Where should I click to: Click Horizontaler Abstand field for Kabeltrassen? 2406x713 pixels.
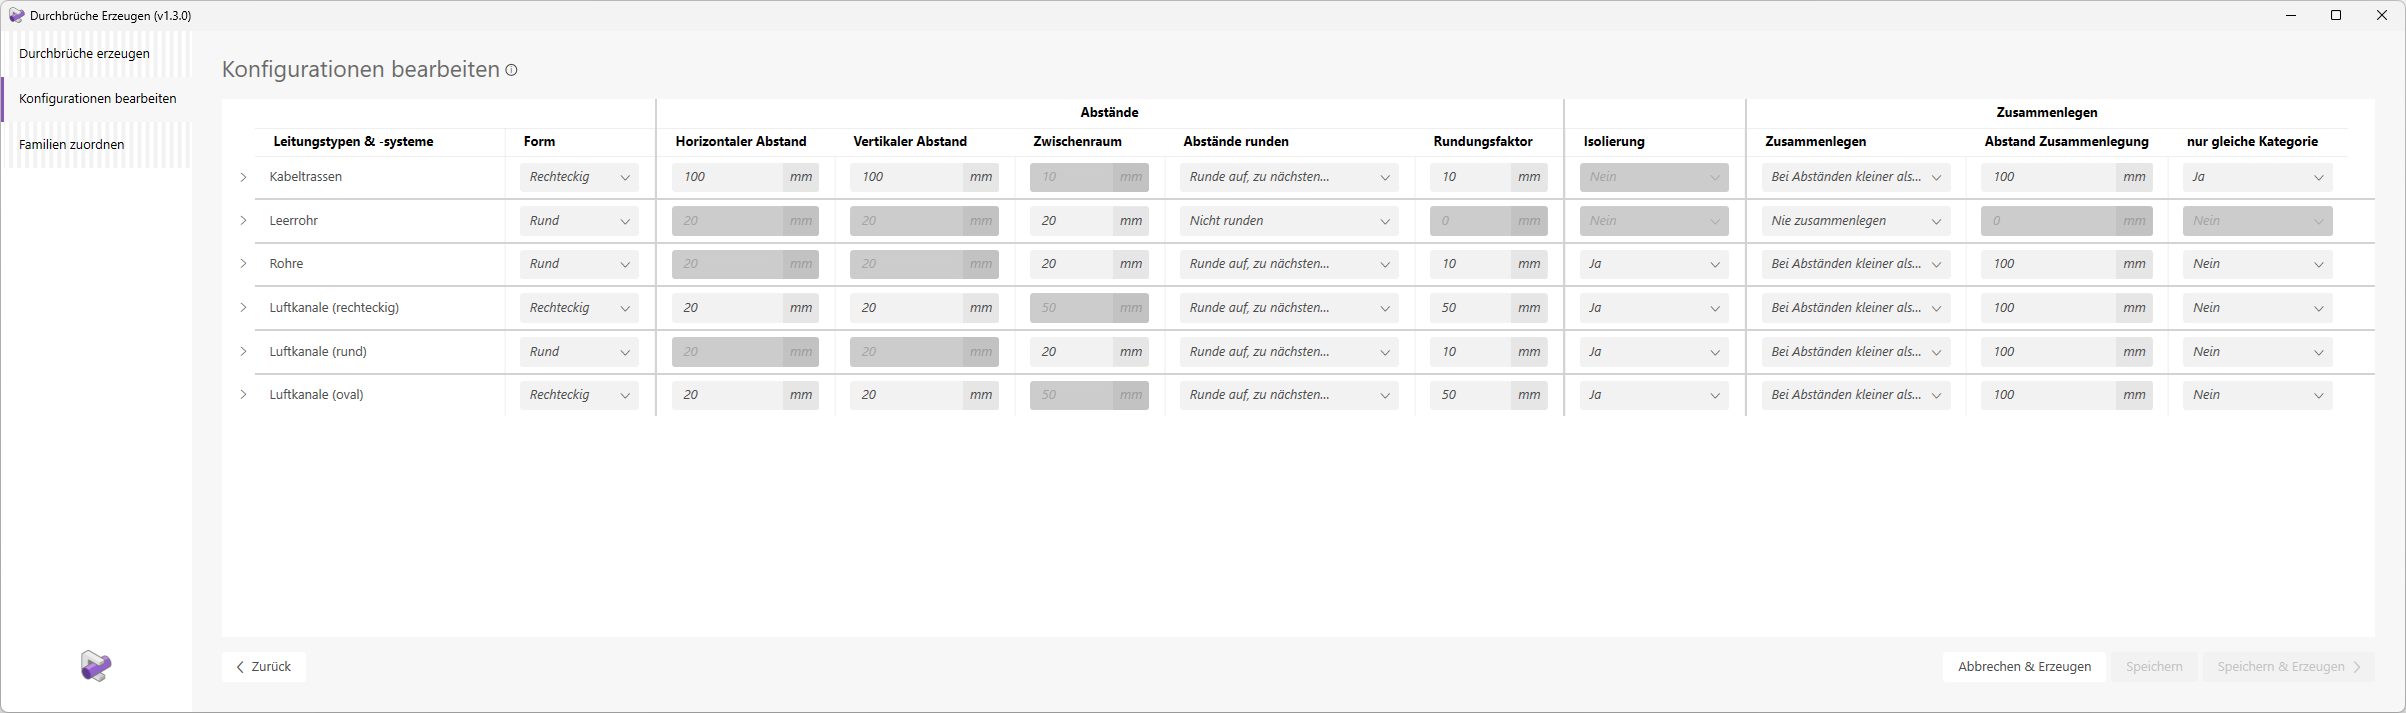tap(728, 177)
